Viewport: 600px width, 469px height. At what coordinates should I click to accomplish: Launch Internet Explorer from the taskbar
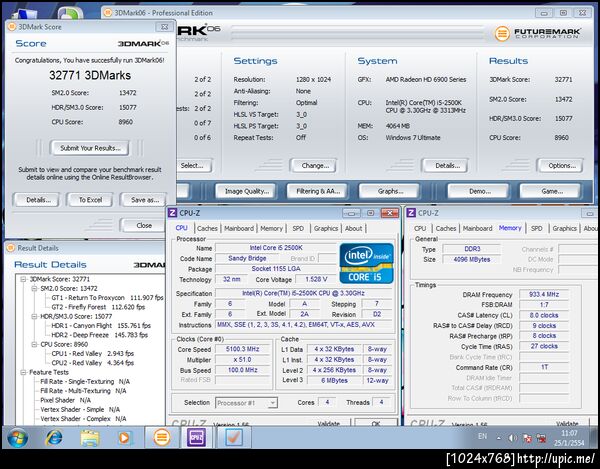(54, 437)
